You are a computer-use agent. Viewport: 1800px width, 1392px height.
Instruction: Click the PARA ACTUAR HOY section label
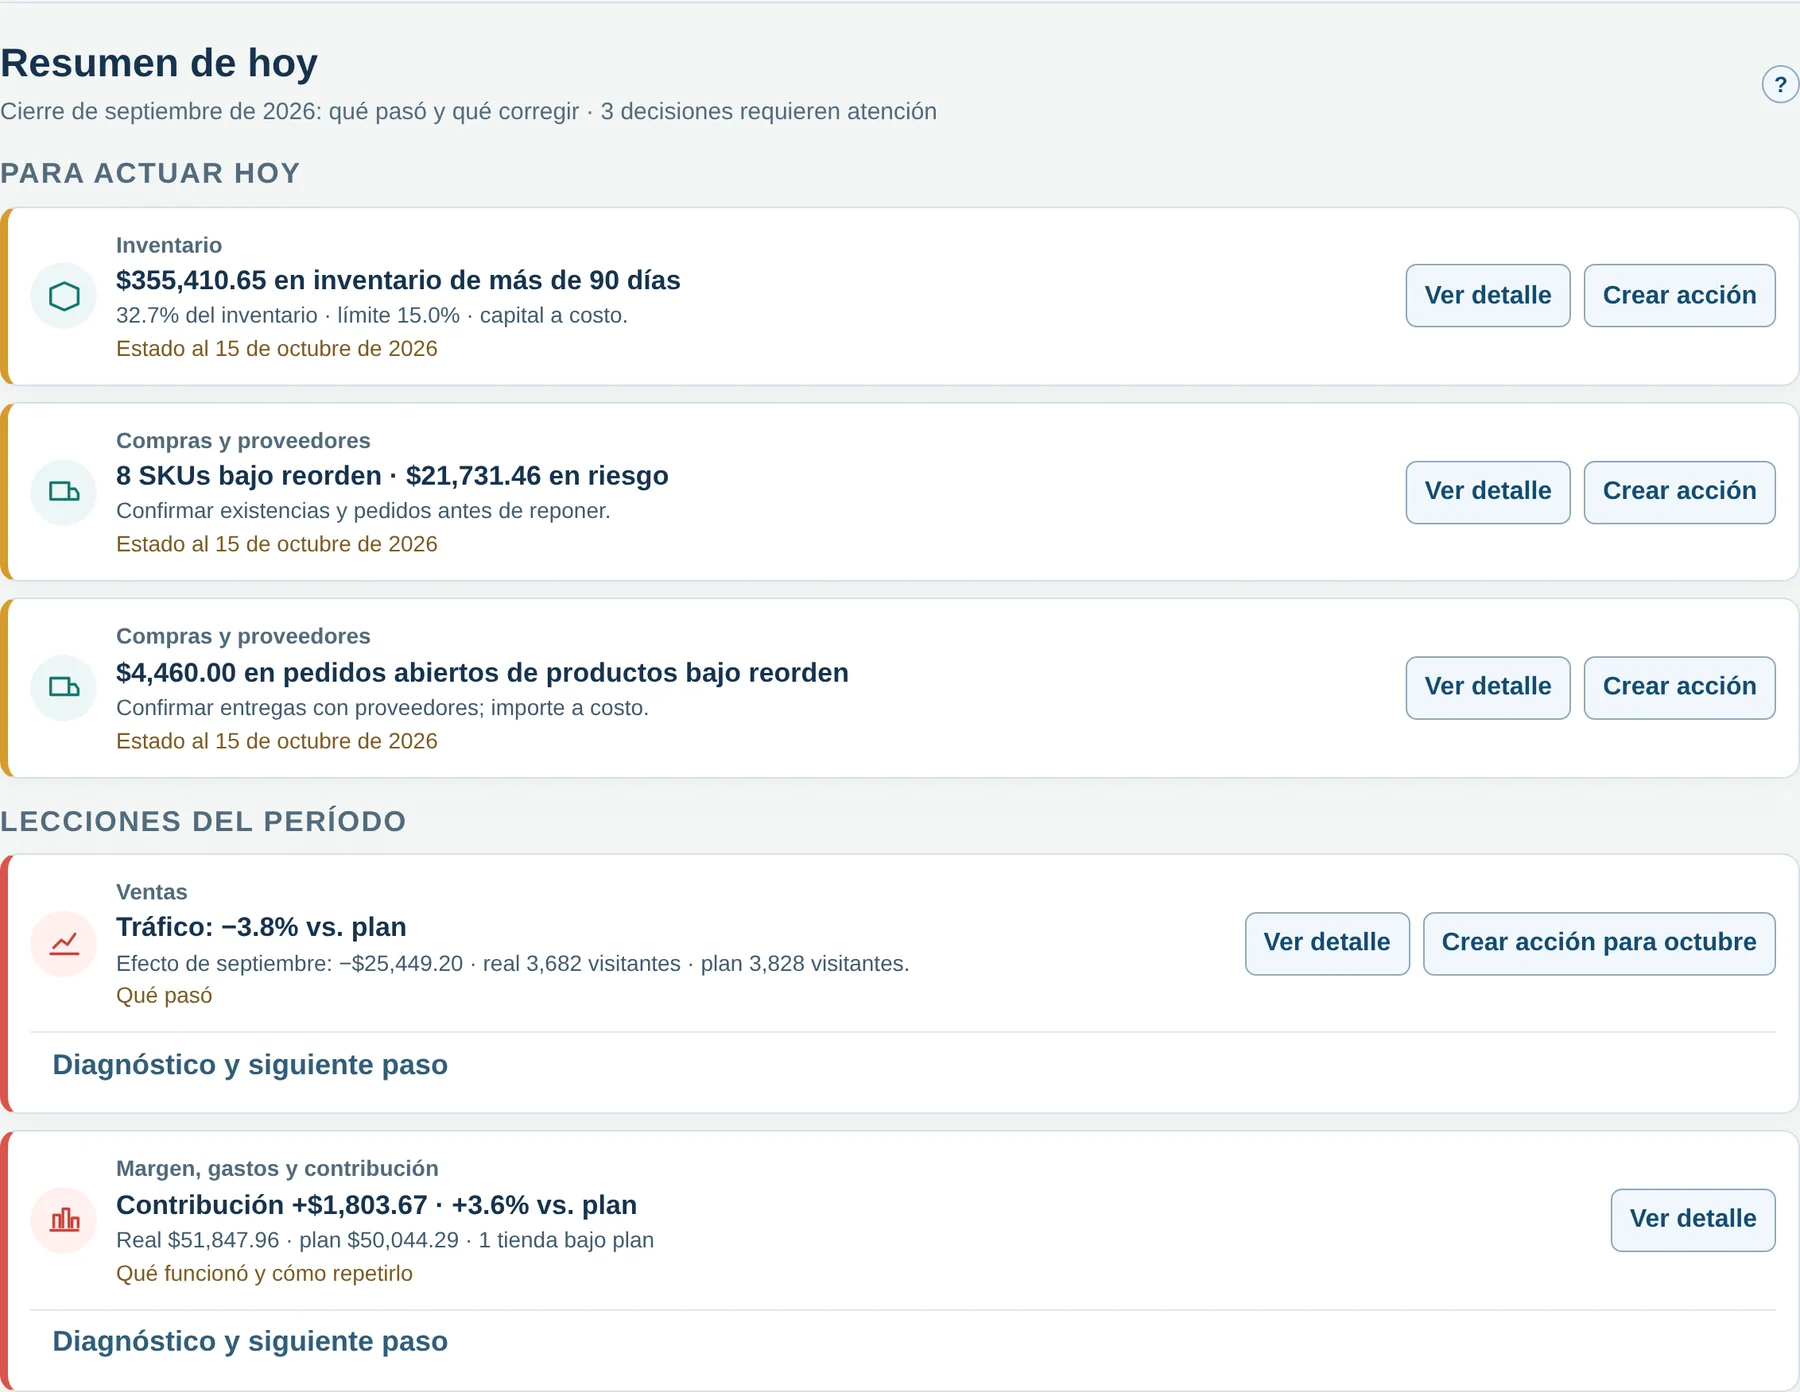click(150, 173)
